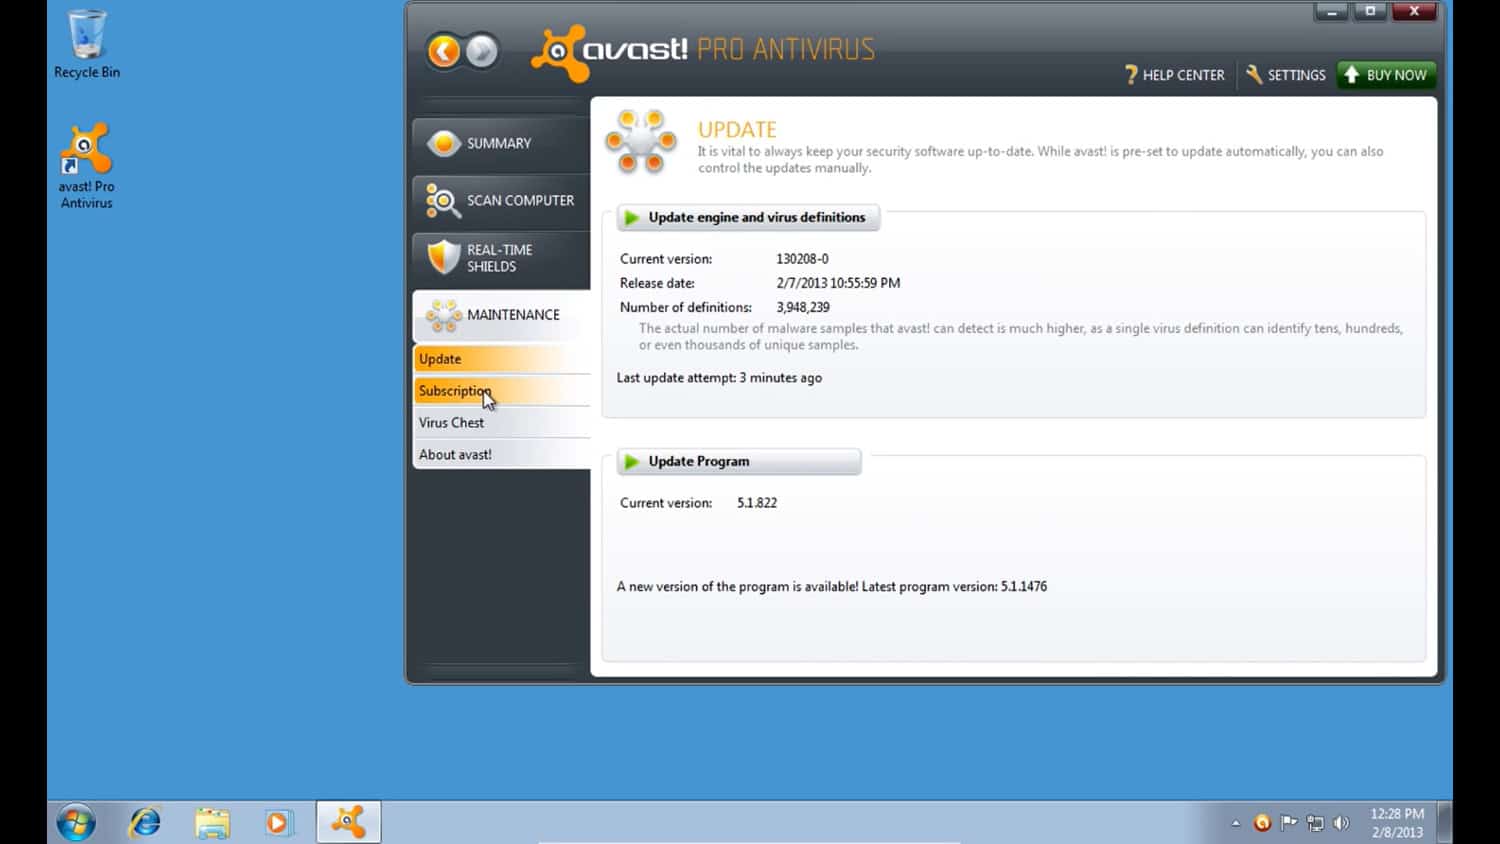Click the Summary orange circle icon
Image resolution: width=1500 pixels, height=844 pixels.
pos(443,143)
